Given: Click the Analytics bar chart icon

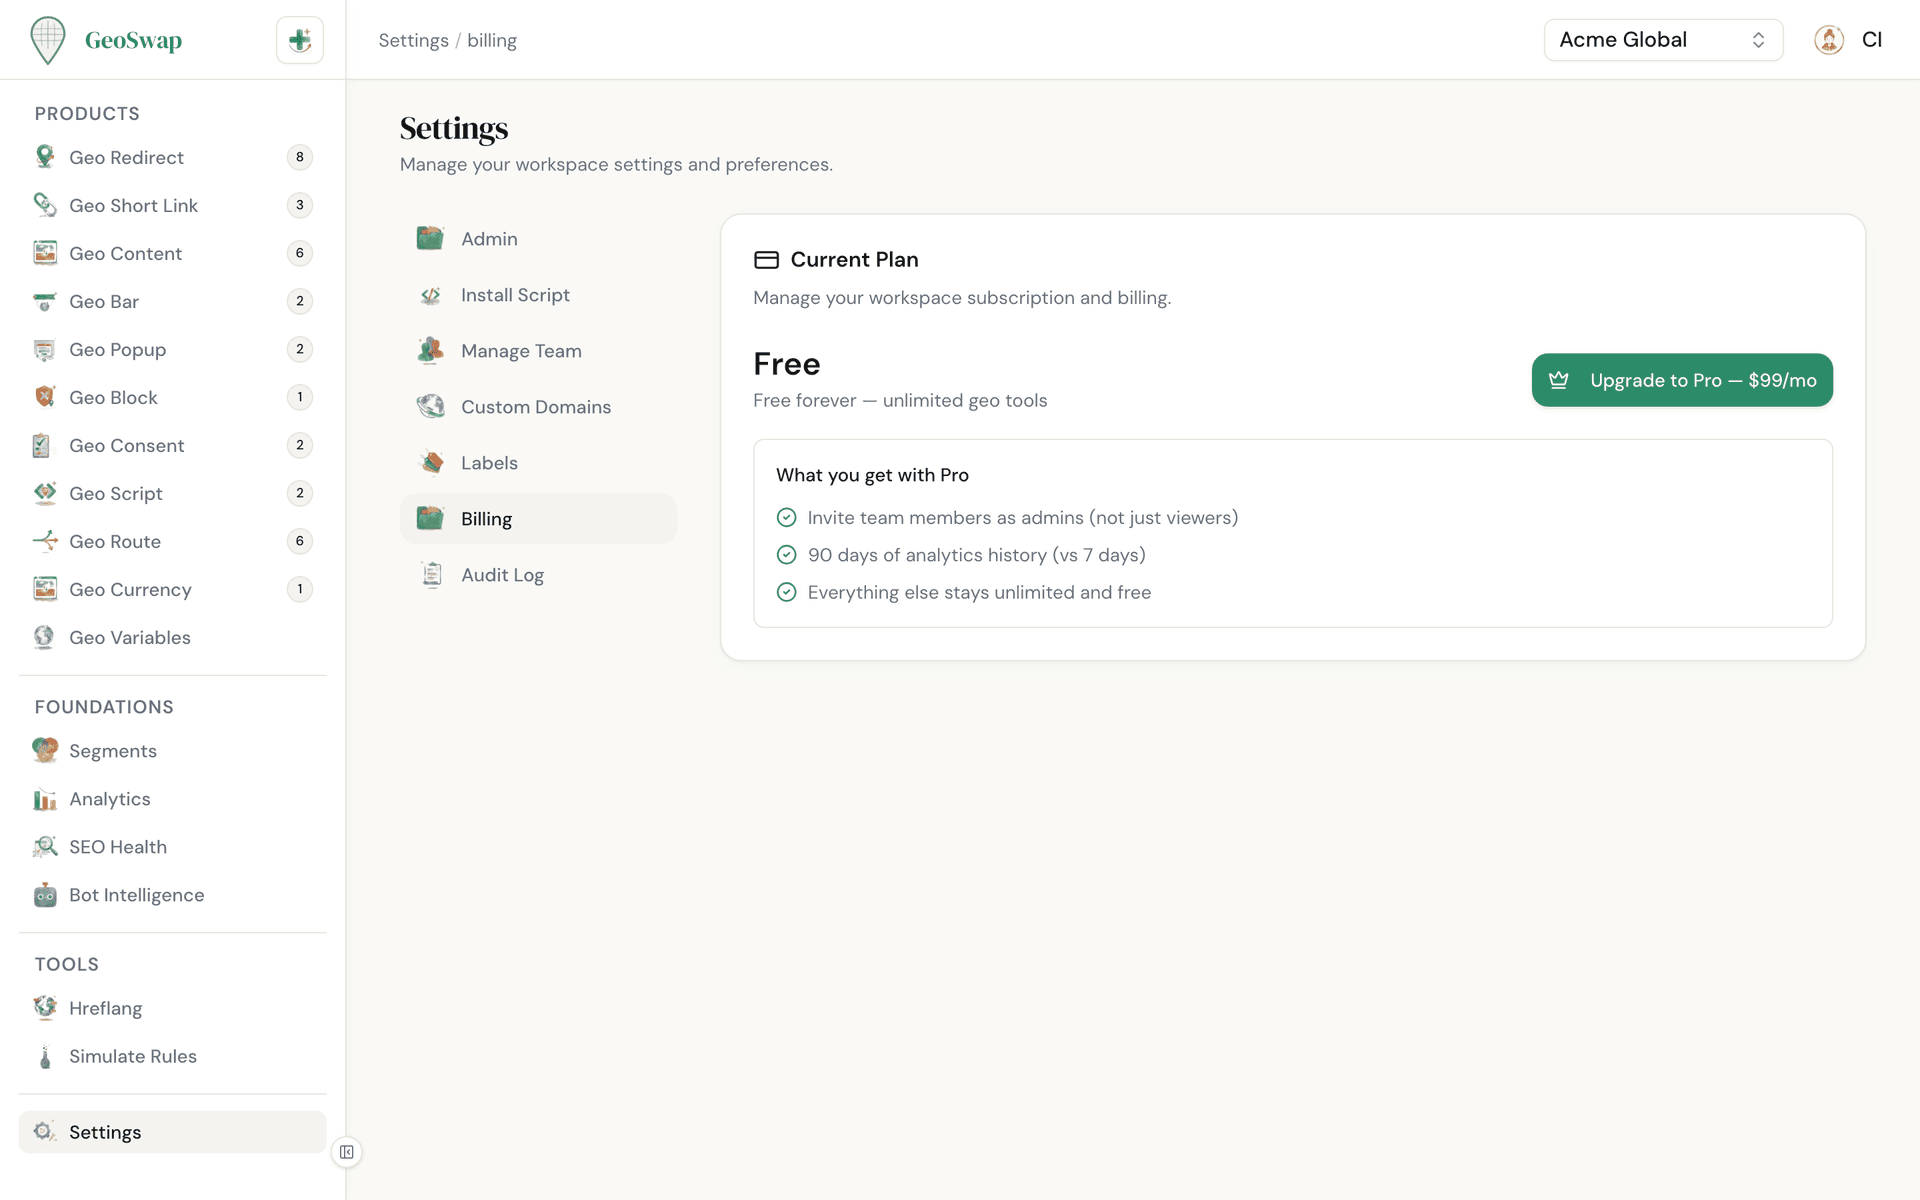Looking at the screenshot, I should [44, 799].
